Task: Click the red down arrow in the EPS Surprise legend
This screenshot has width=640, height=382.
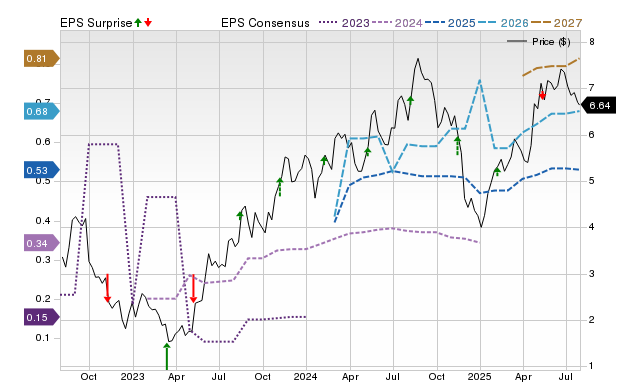Action: click(148, 22)
